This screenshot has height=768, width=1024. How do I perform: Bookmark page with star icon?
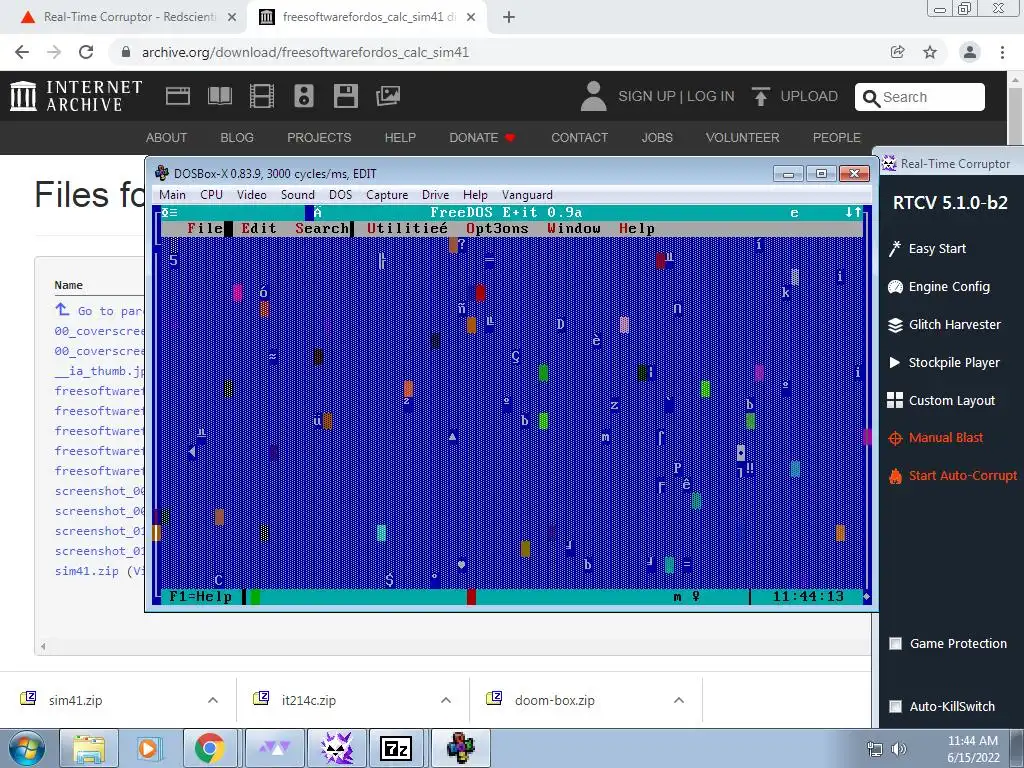(930, 52)
